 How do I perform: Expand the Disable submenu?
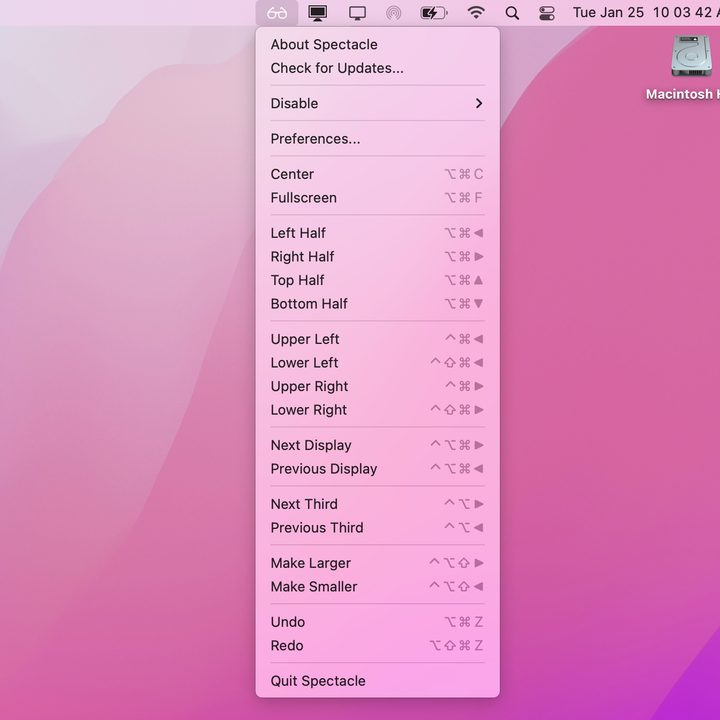click(x=377, y=103)
